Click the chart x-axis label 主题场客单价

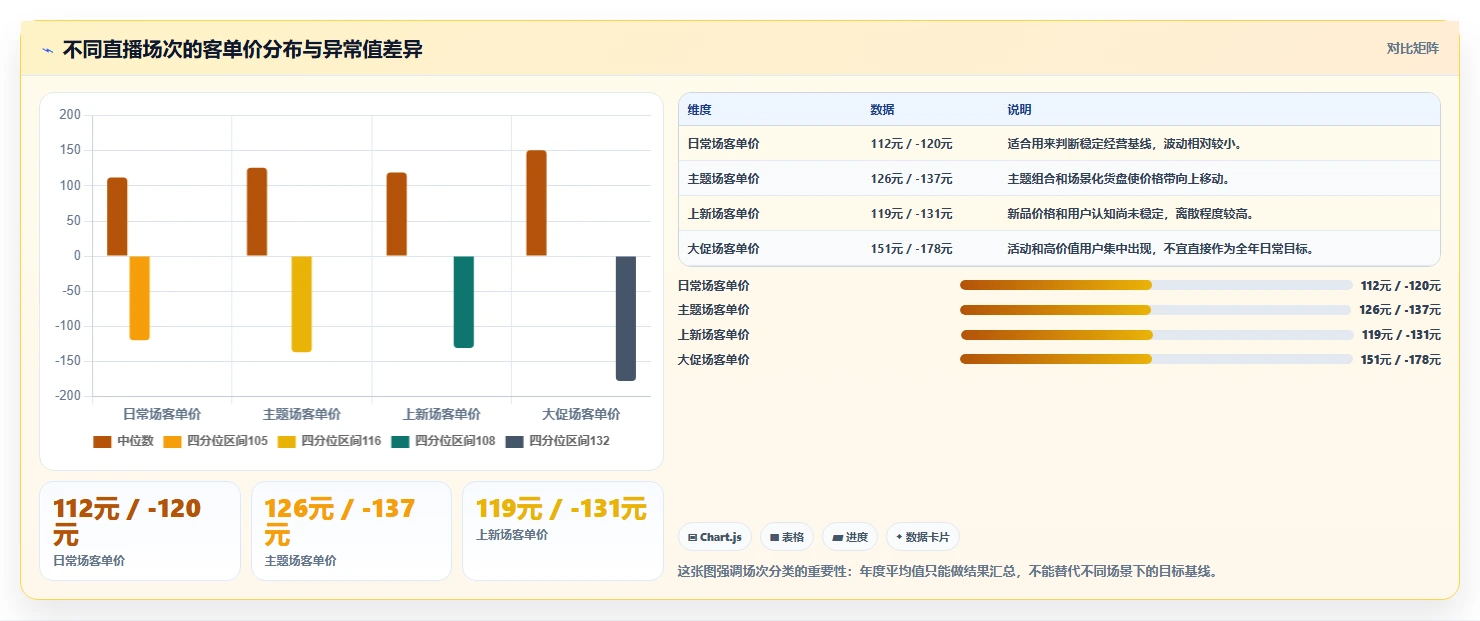pyautogui.click(x=302, y=414)
